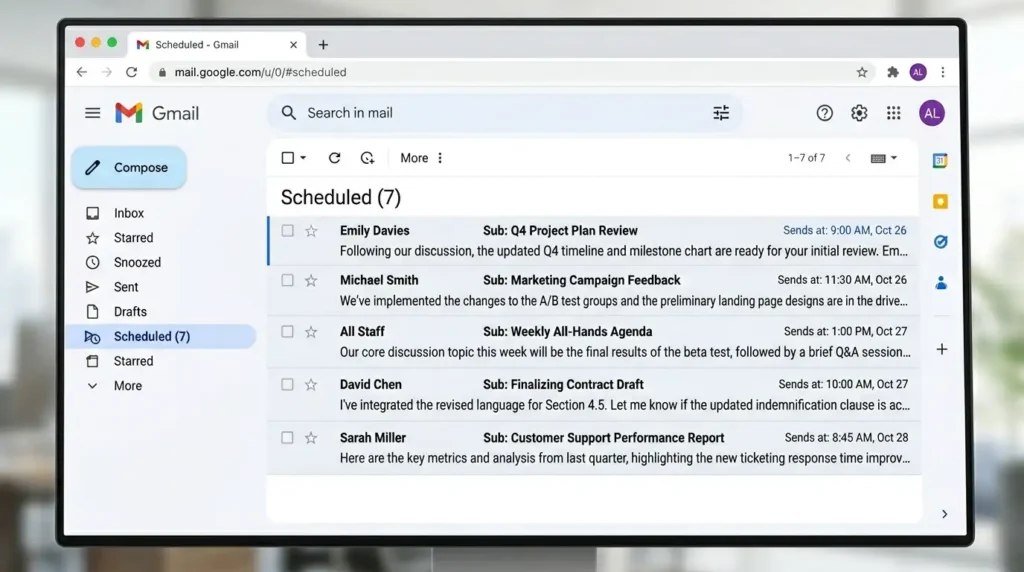Open select dropdown arrow beside checkbox
Screen dimensions: 1024x572
click(x=303, y=157)
